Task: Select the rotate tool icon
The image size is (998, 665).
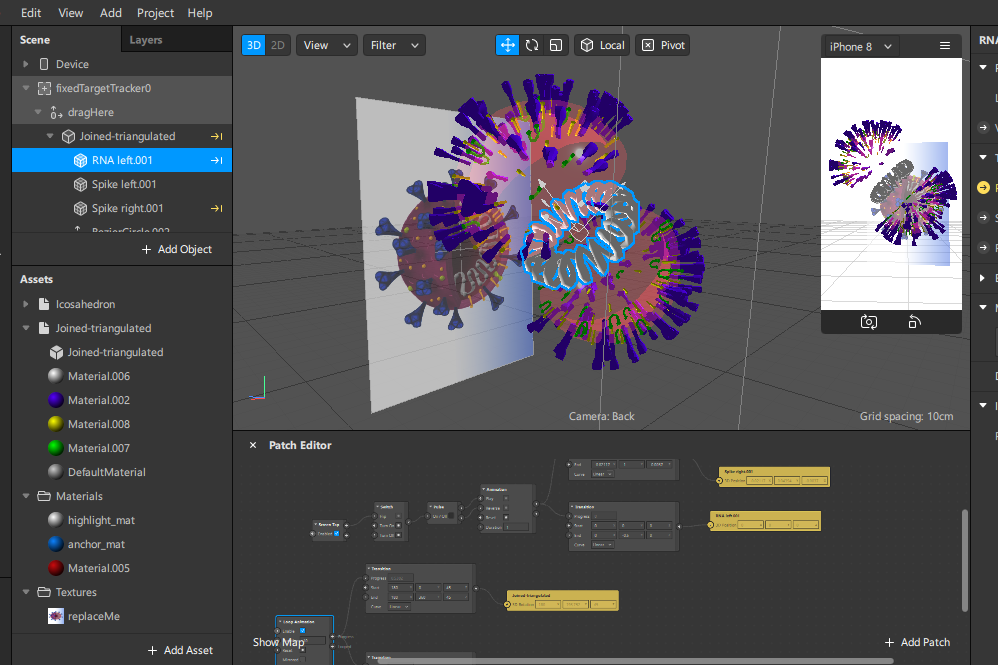Action: coord(532,45)
